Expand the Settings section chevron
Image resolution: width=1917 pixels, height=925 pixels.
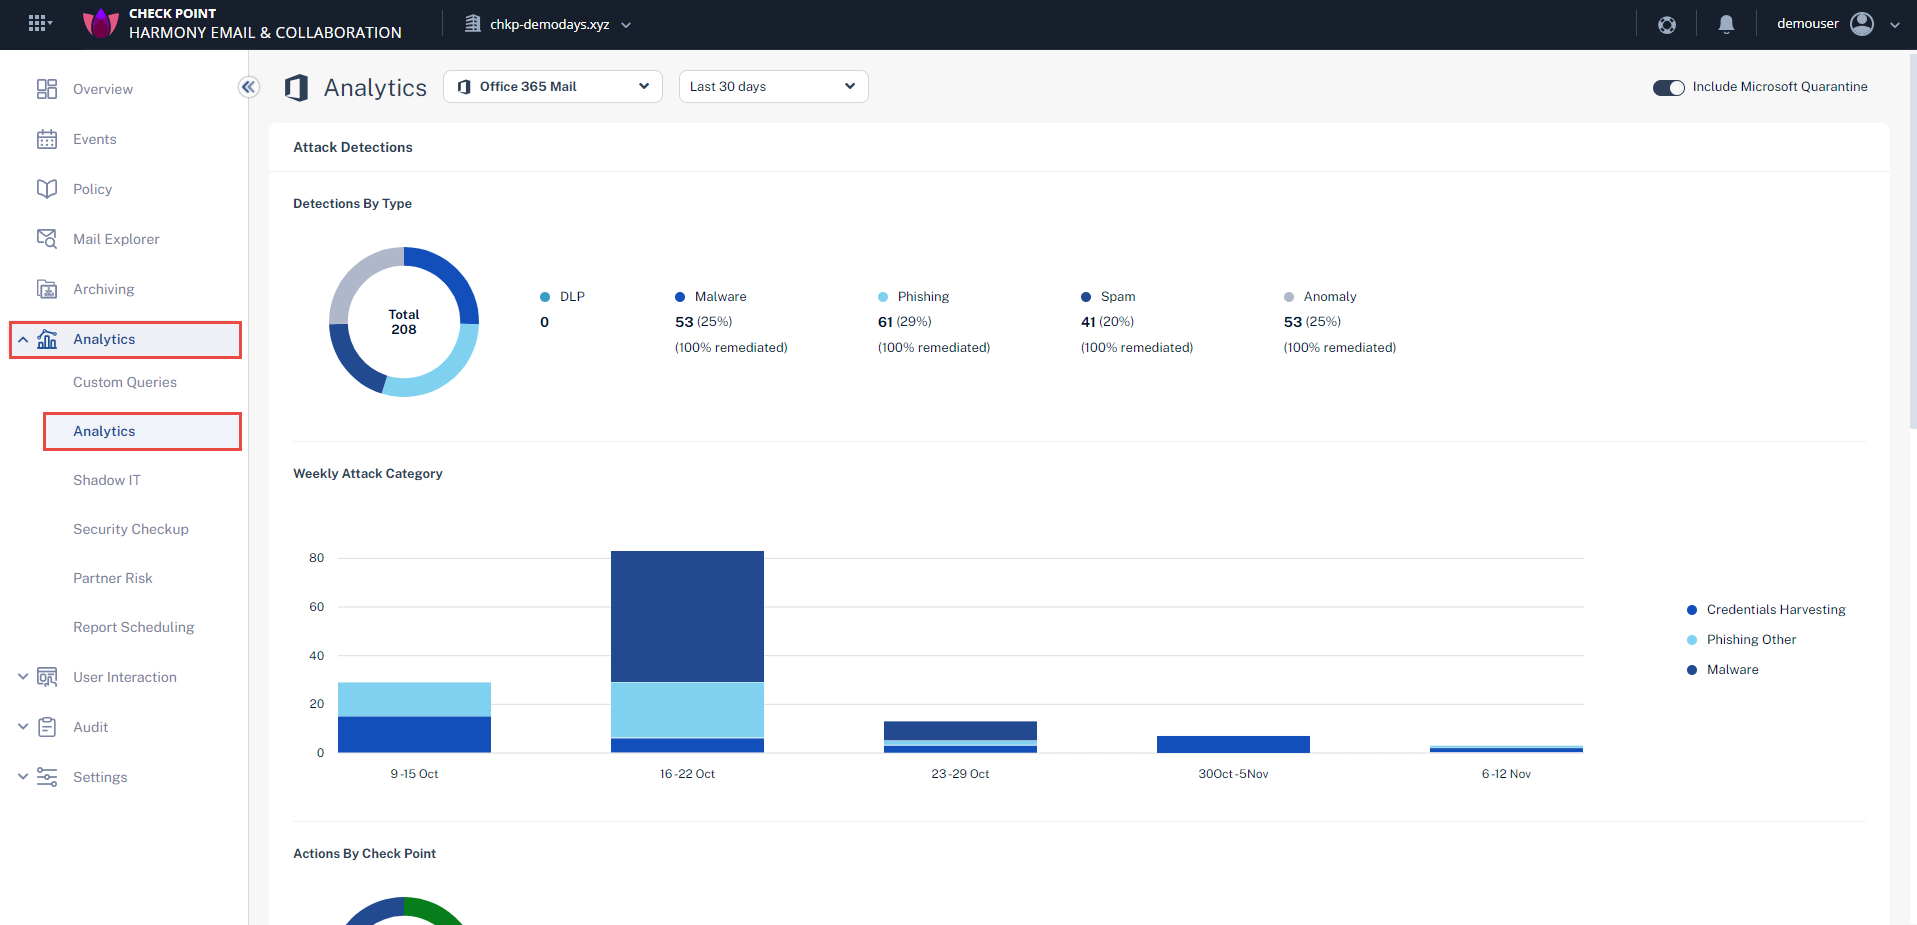point(23,776)
